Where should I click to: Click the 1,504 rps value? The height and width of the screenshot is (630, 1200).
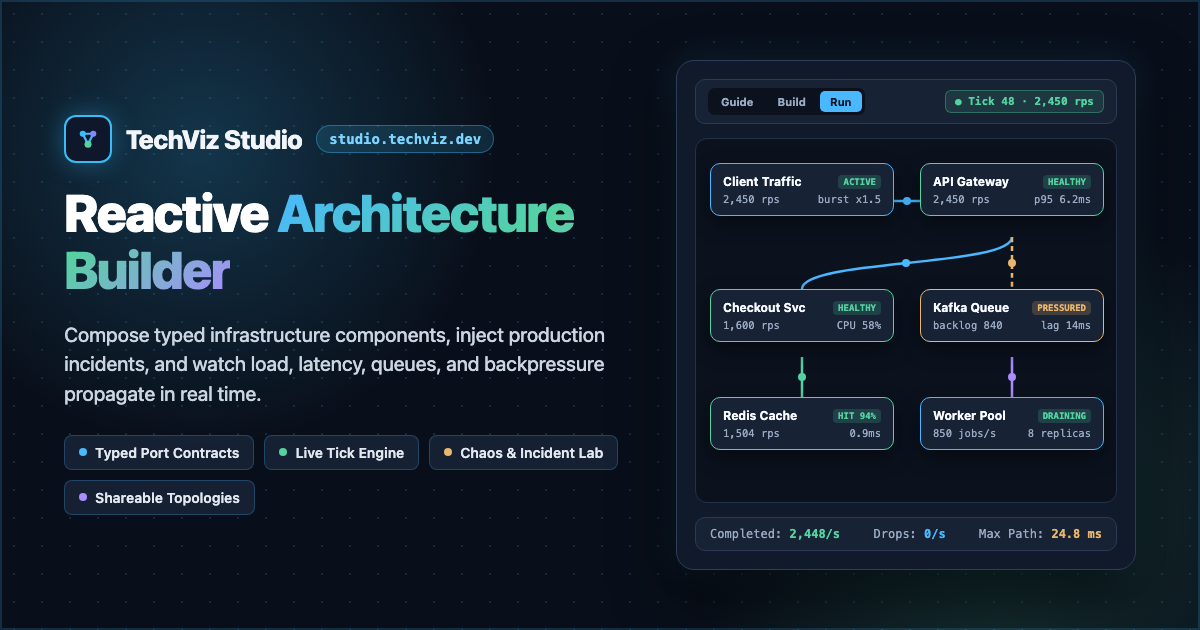(751, 434)
